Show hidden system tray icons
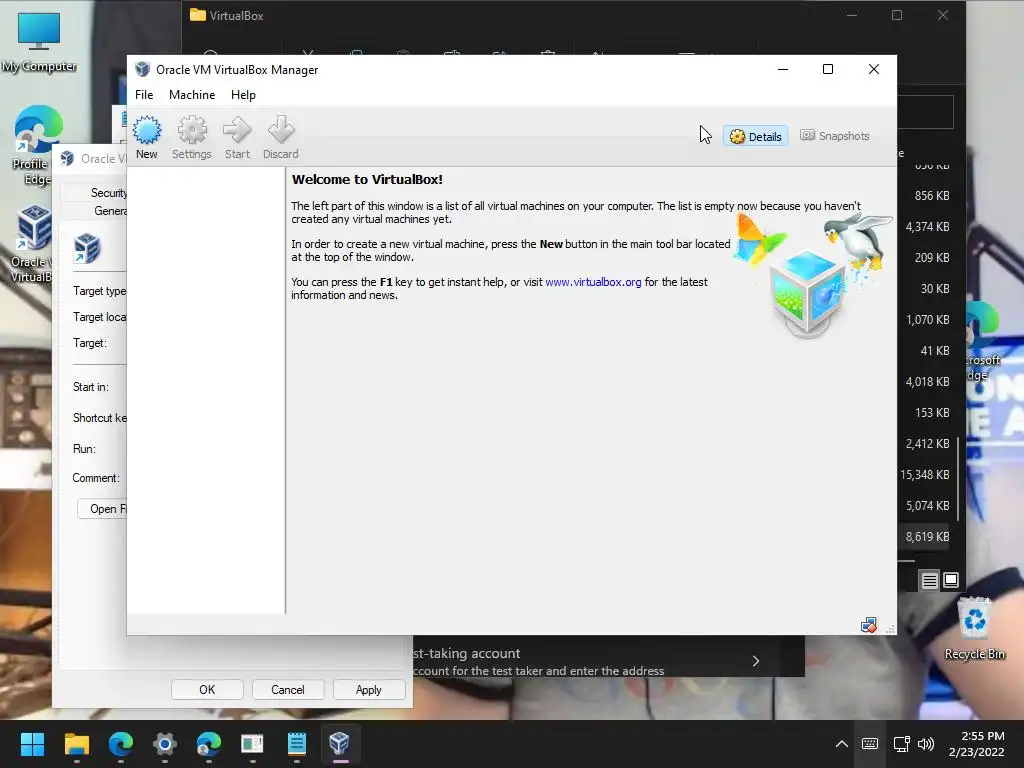 point(842,744)
